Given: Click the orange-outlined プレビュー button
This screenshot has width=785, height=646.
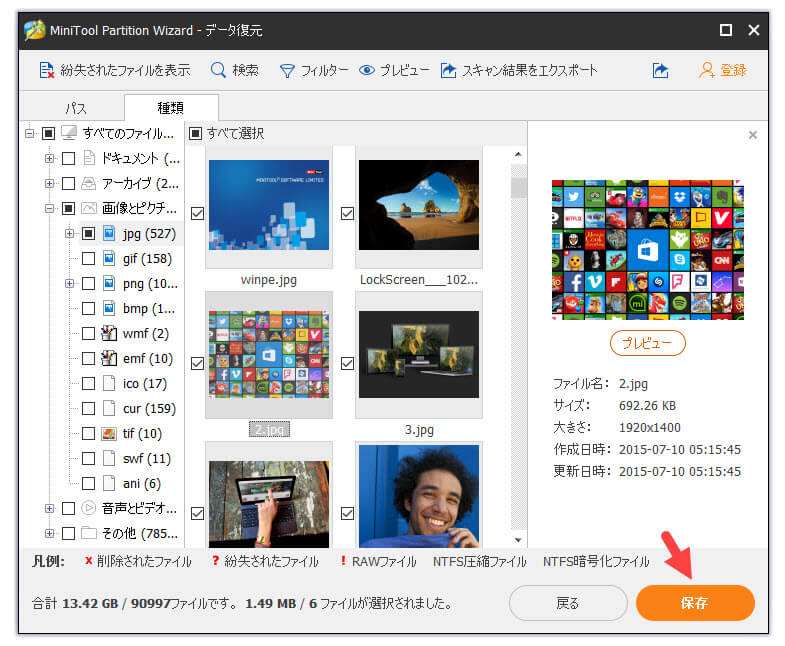Looking at the screenshot, I should point(647,343).
